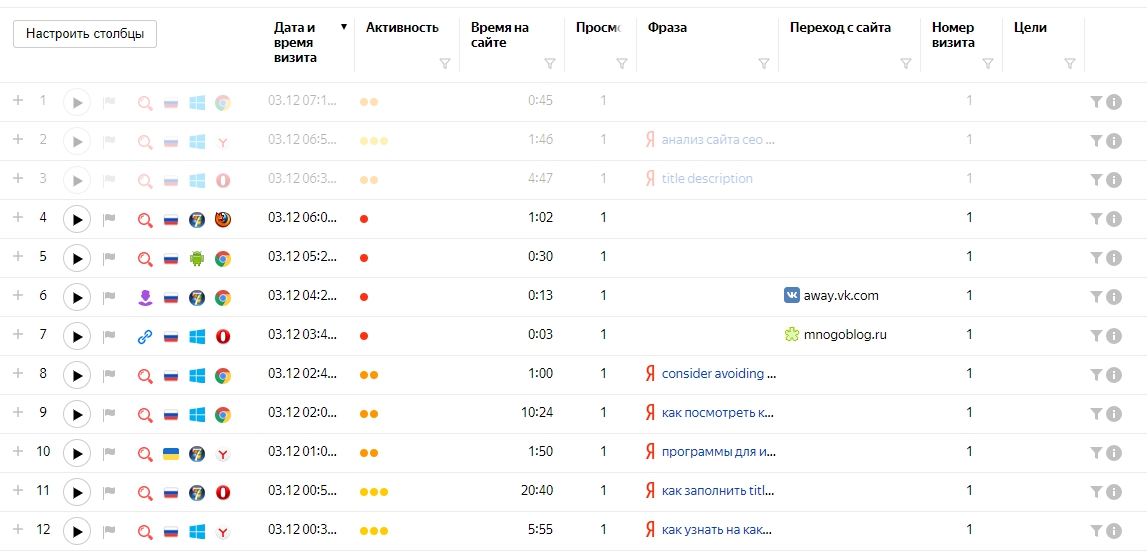Click Opera browser icon in row 7
Image resolution: width=1147 pixels, height=556 pixels.
coord(223,337)
